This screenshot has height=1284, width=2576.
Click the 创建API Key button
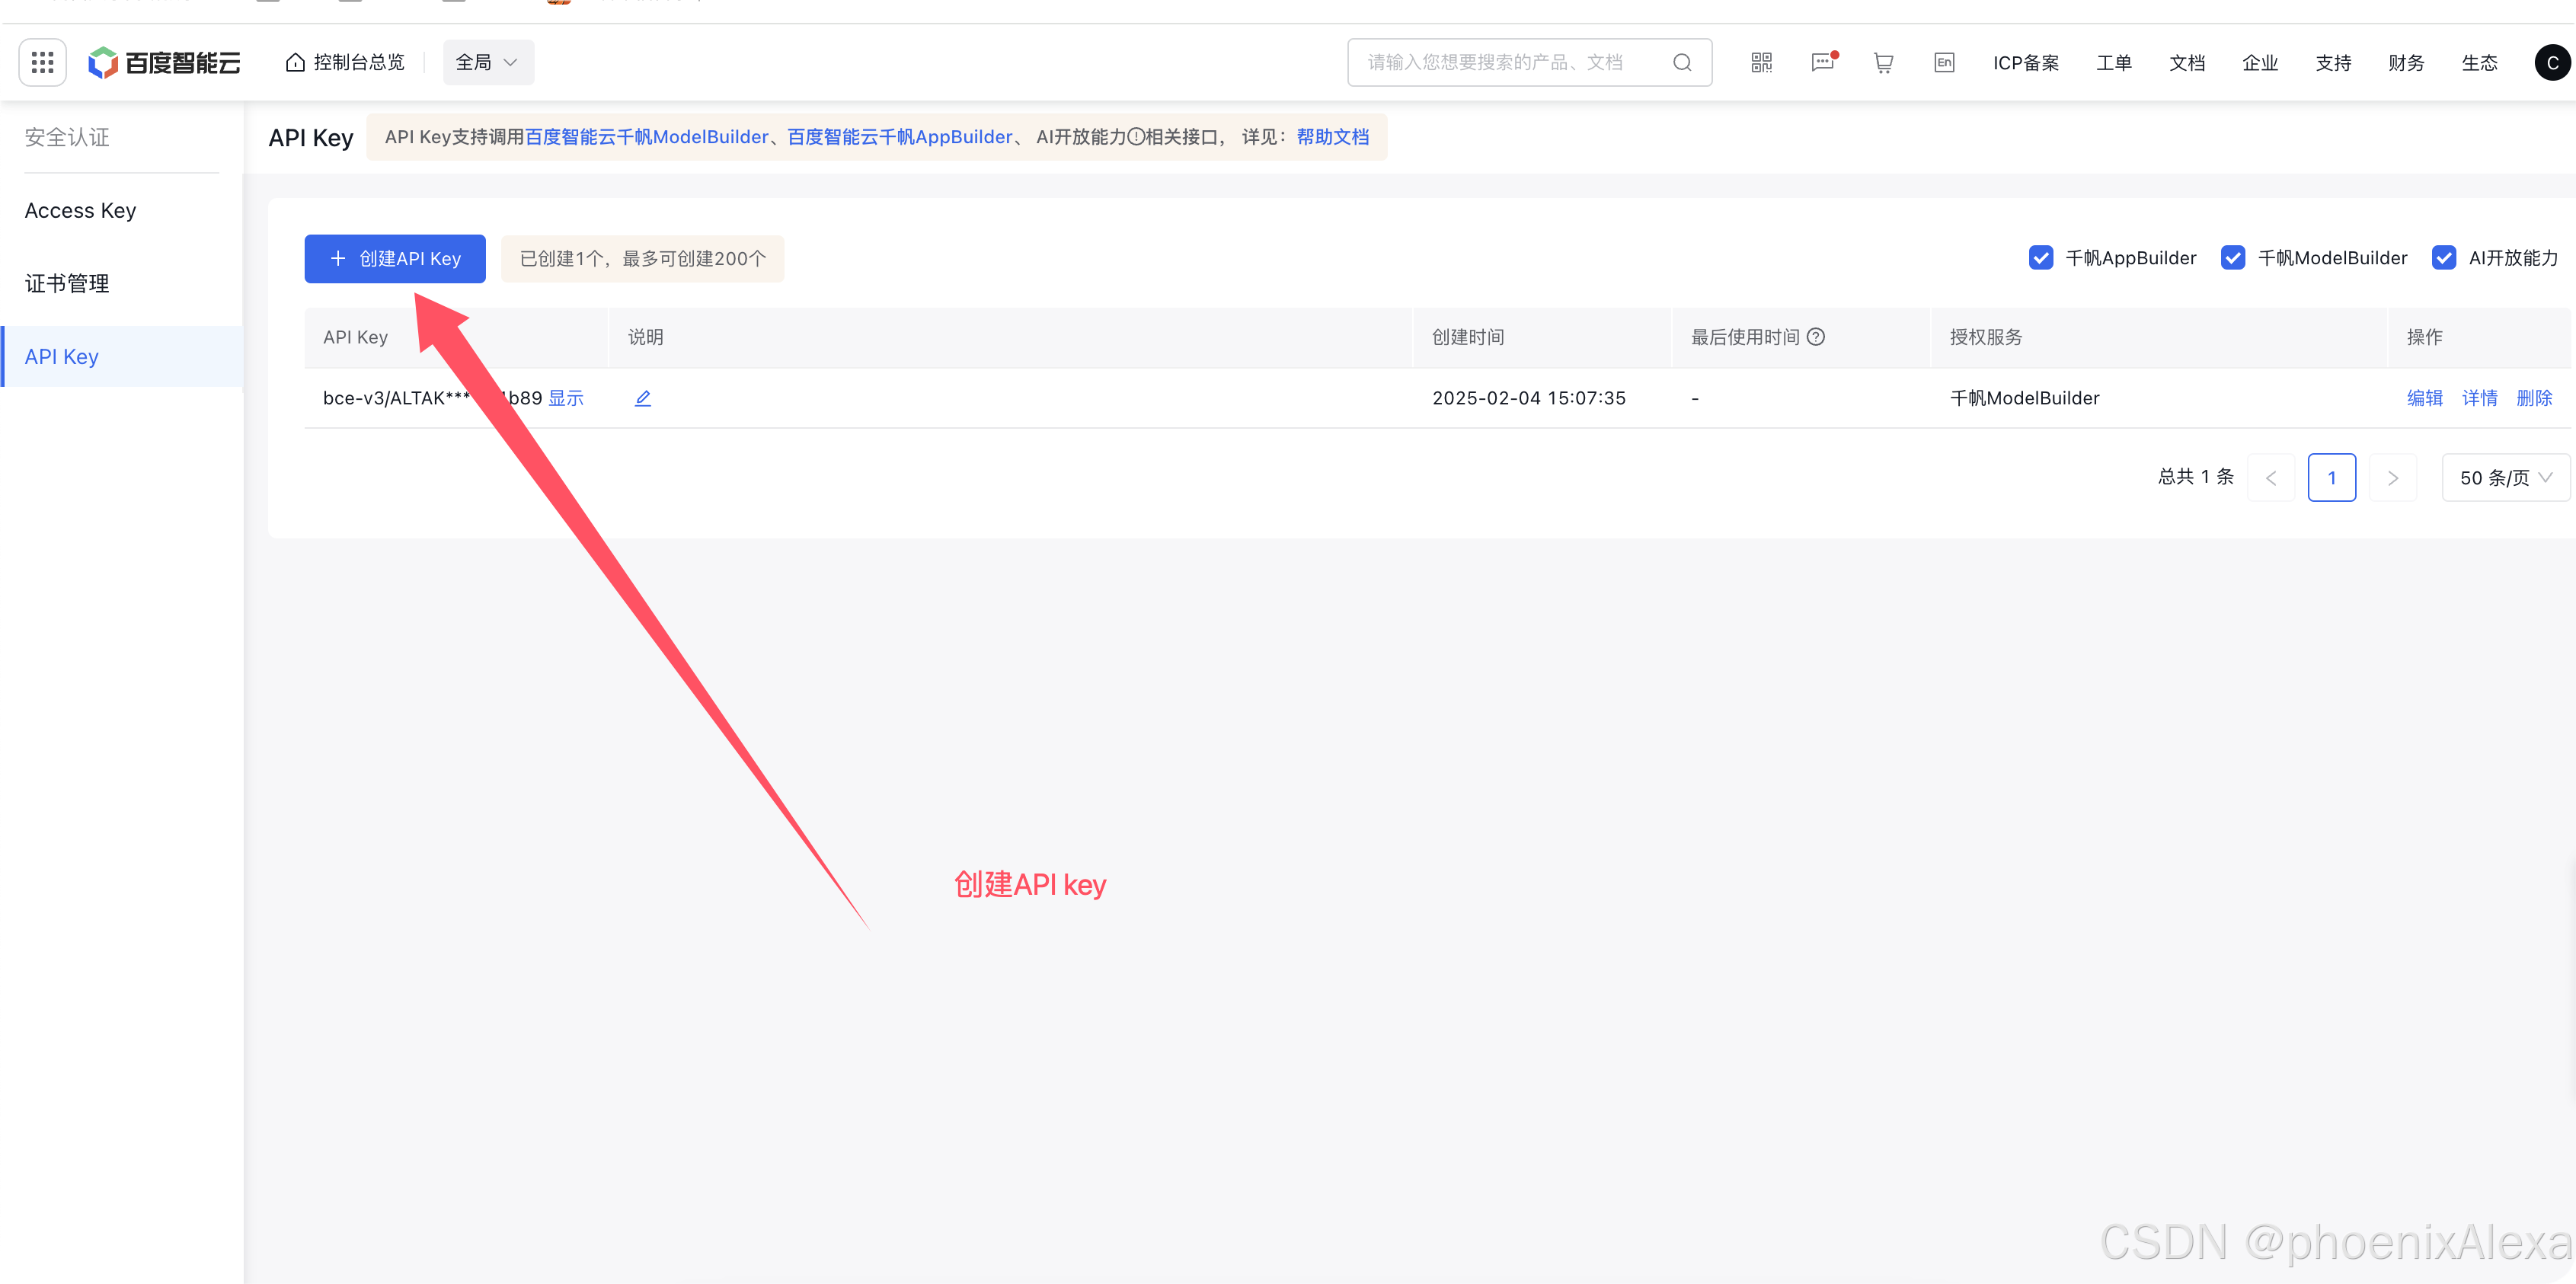point(395,259)
